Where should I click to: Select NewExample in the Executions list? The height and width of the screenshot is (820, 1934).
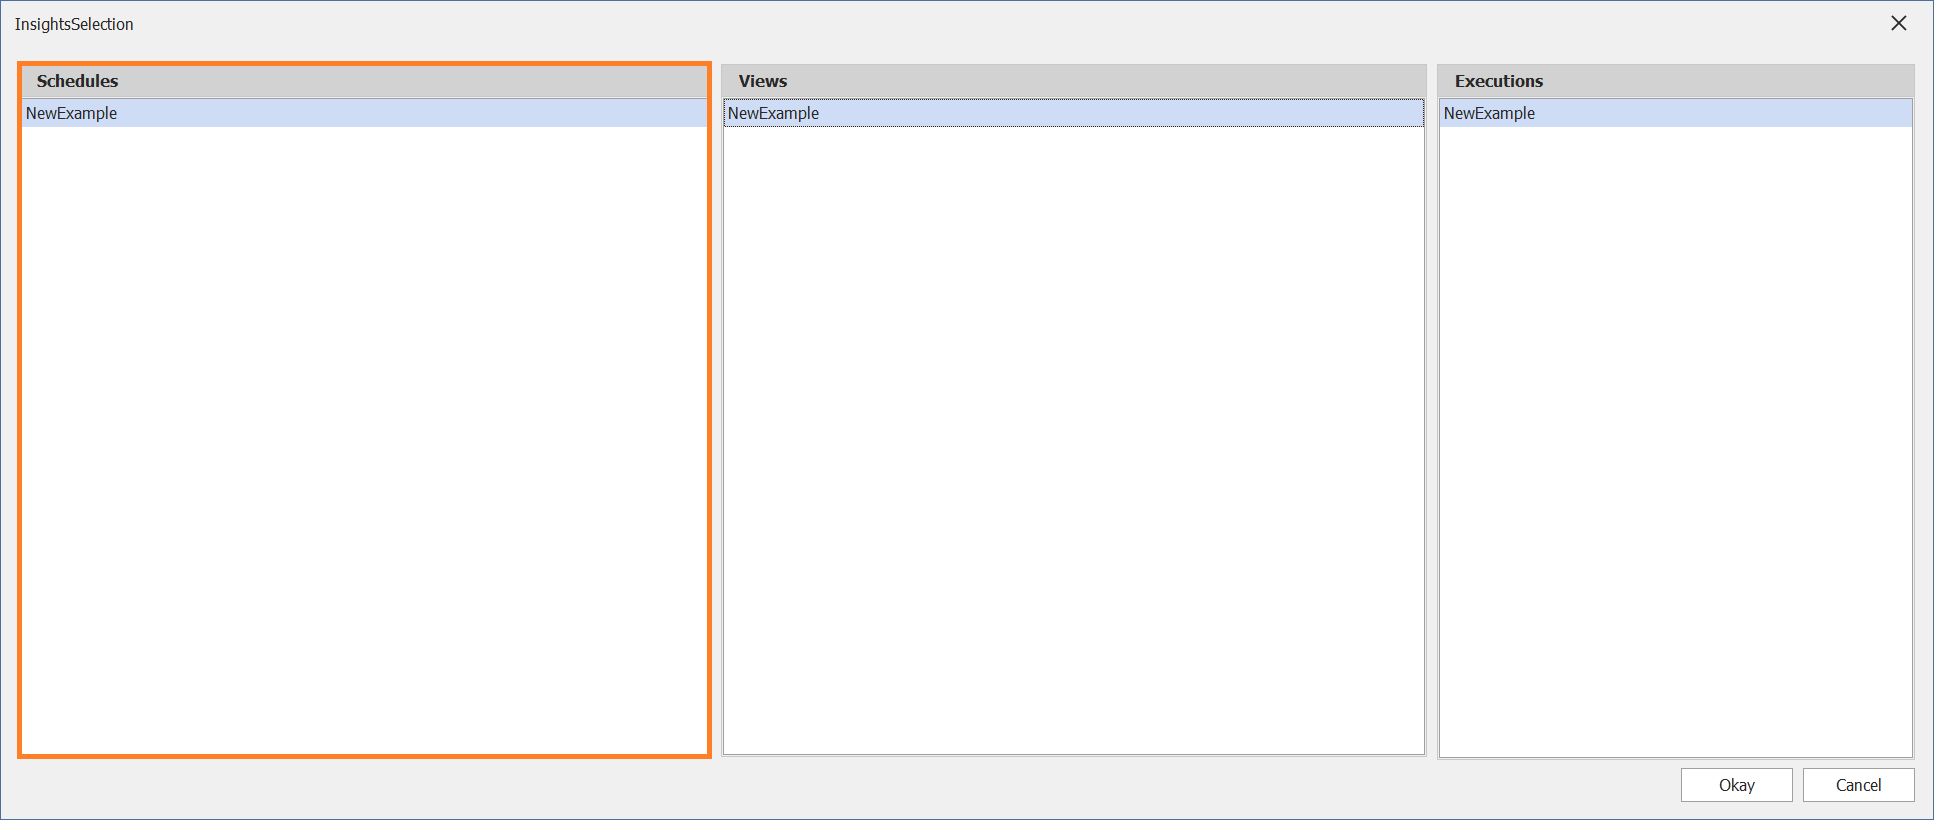(x=1676, y=113)
